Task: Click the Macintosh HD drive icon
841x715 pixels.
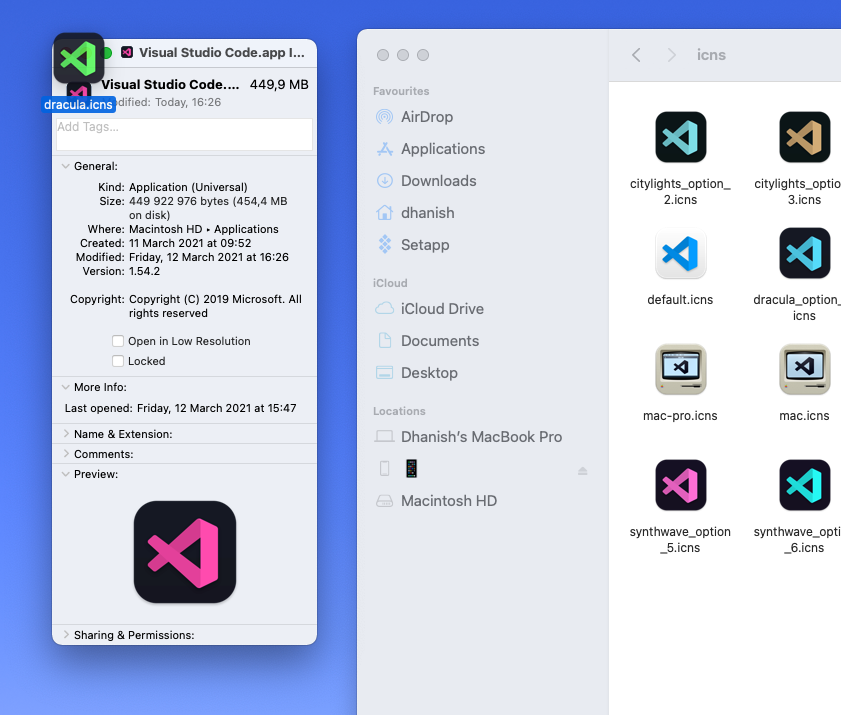Action: pos(384,501)
